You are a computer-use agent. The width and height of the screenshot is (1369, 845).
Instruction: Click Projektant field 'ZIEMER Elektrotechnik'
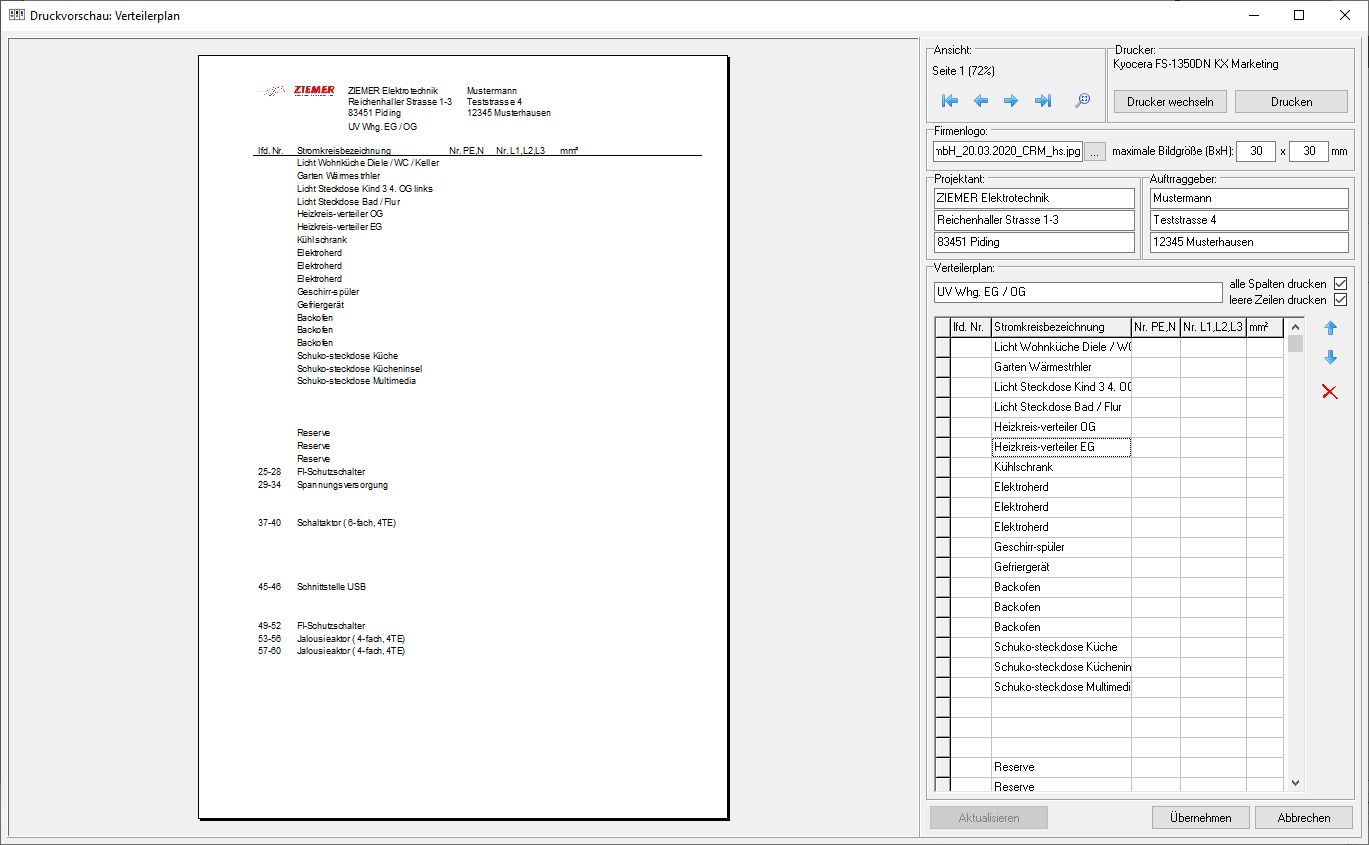(x=1034, y=198)
